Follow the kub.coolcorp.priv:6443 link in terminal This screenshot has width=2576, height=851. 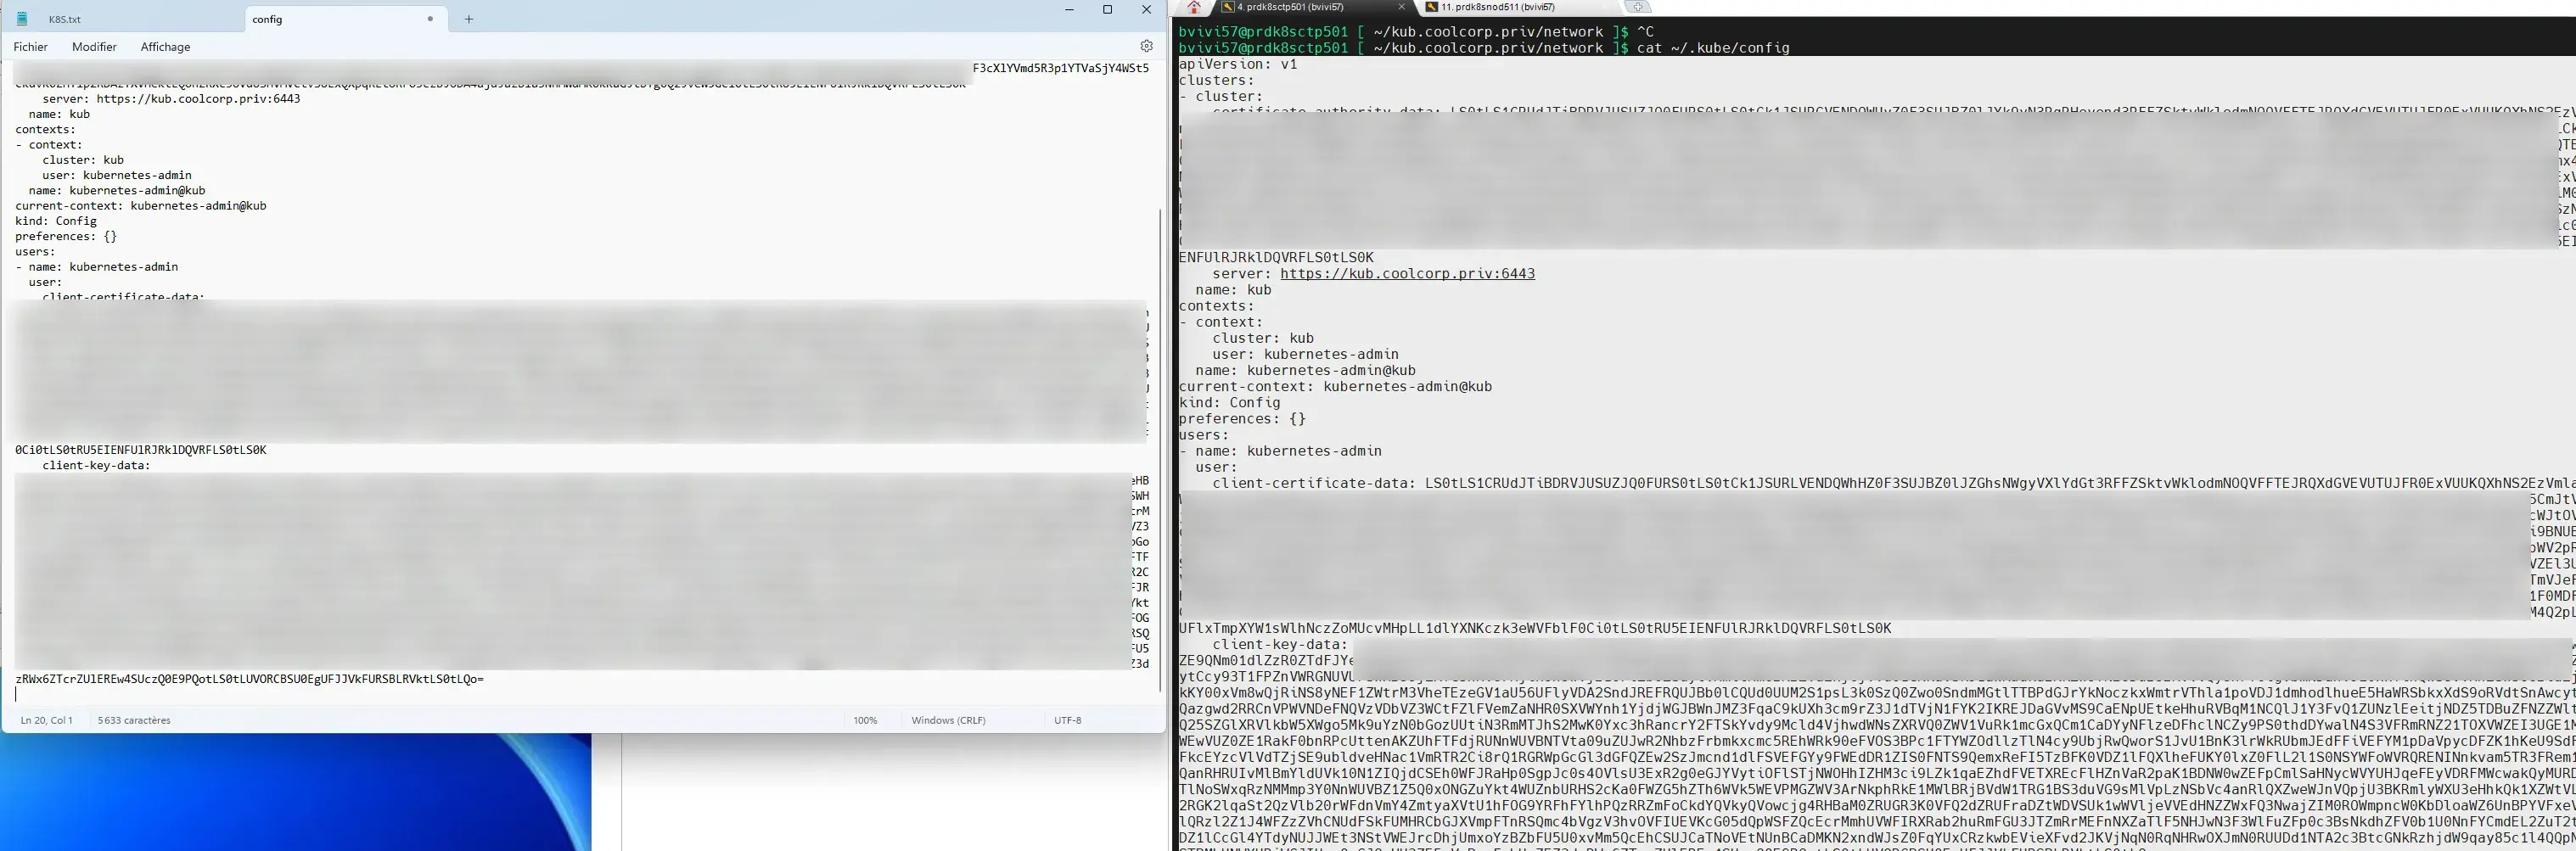pos(1407,274)
